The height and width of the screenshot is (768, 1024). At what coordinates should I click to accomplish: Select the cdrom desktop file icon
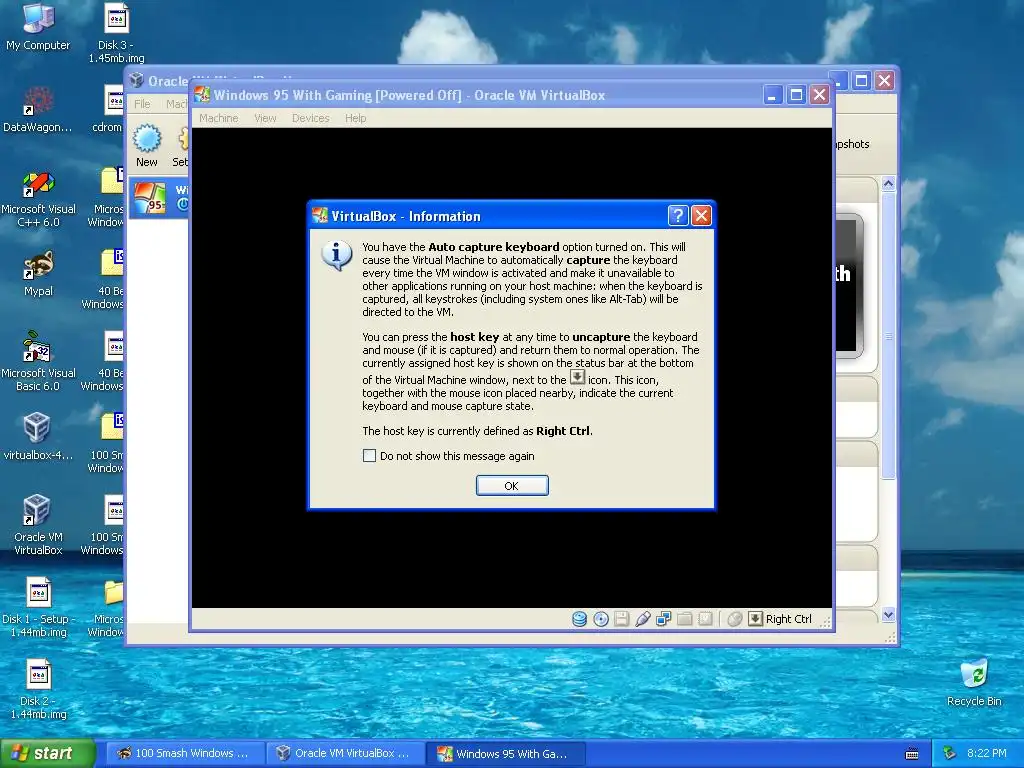coord(108,109)
